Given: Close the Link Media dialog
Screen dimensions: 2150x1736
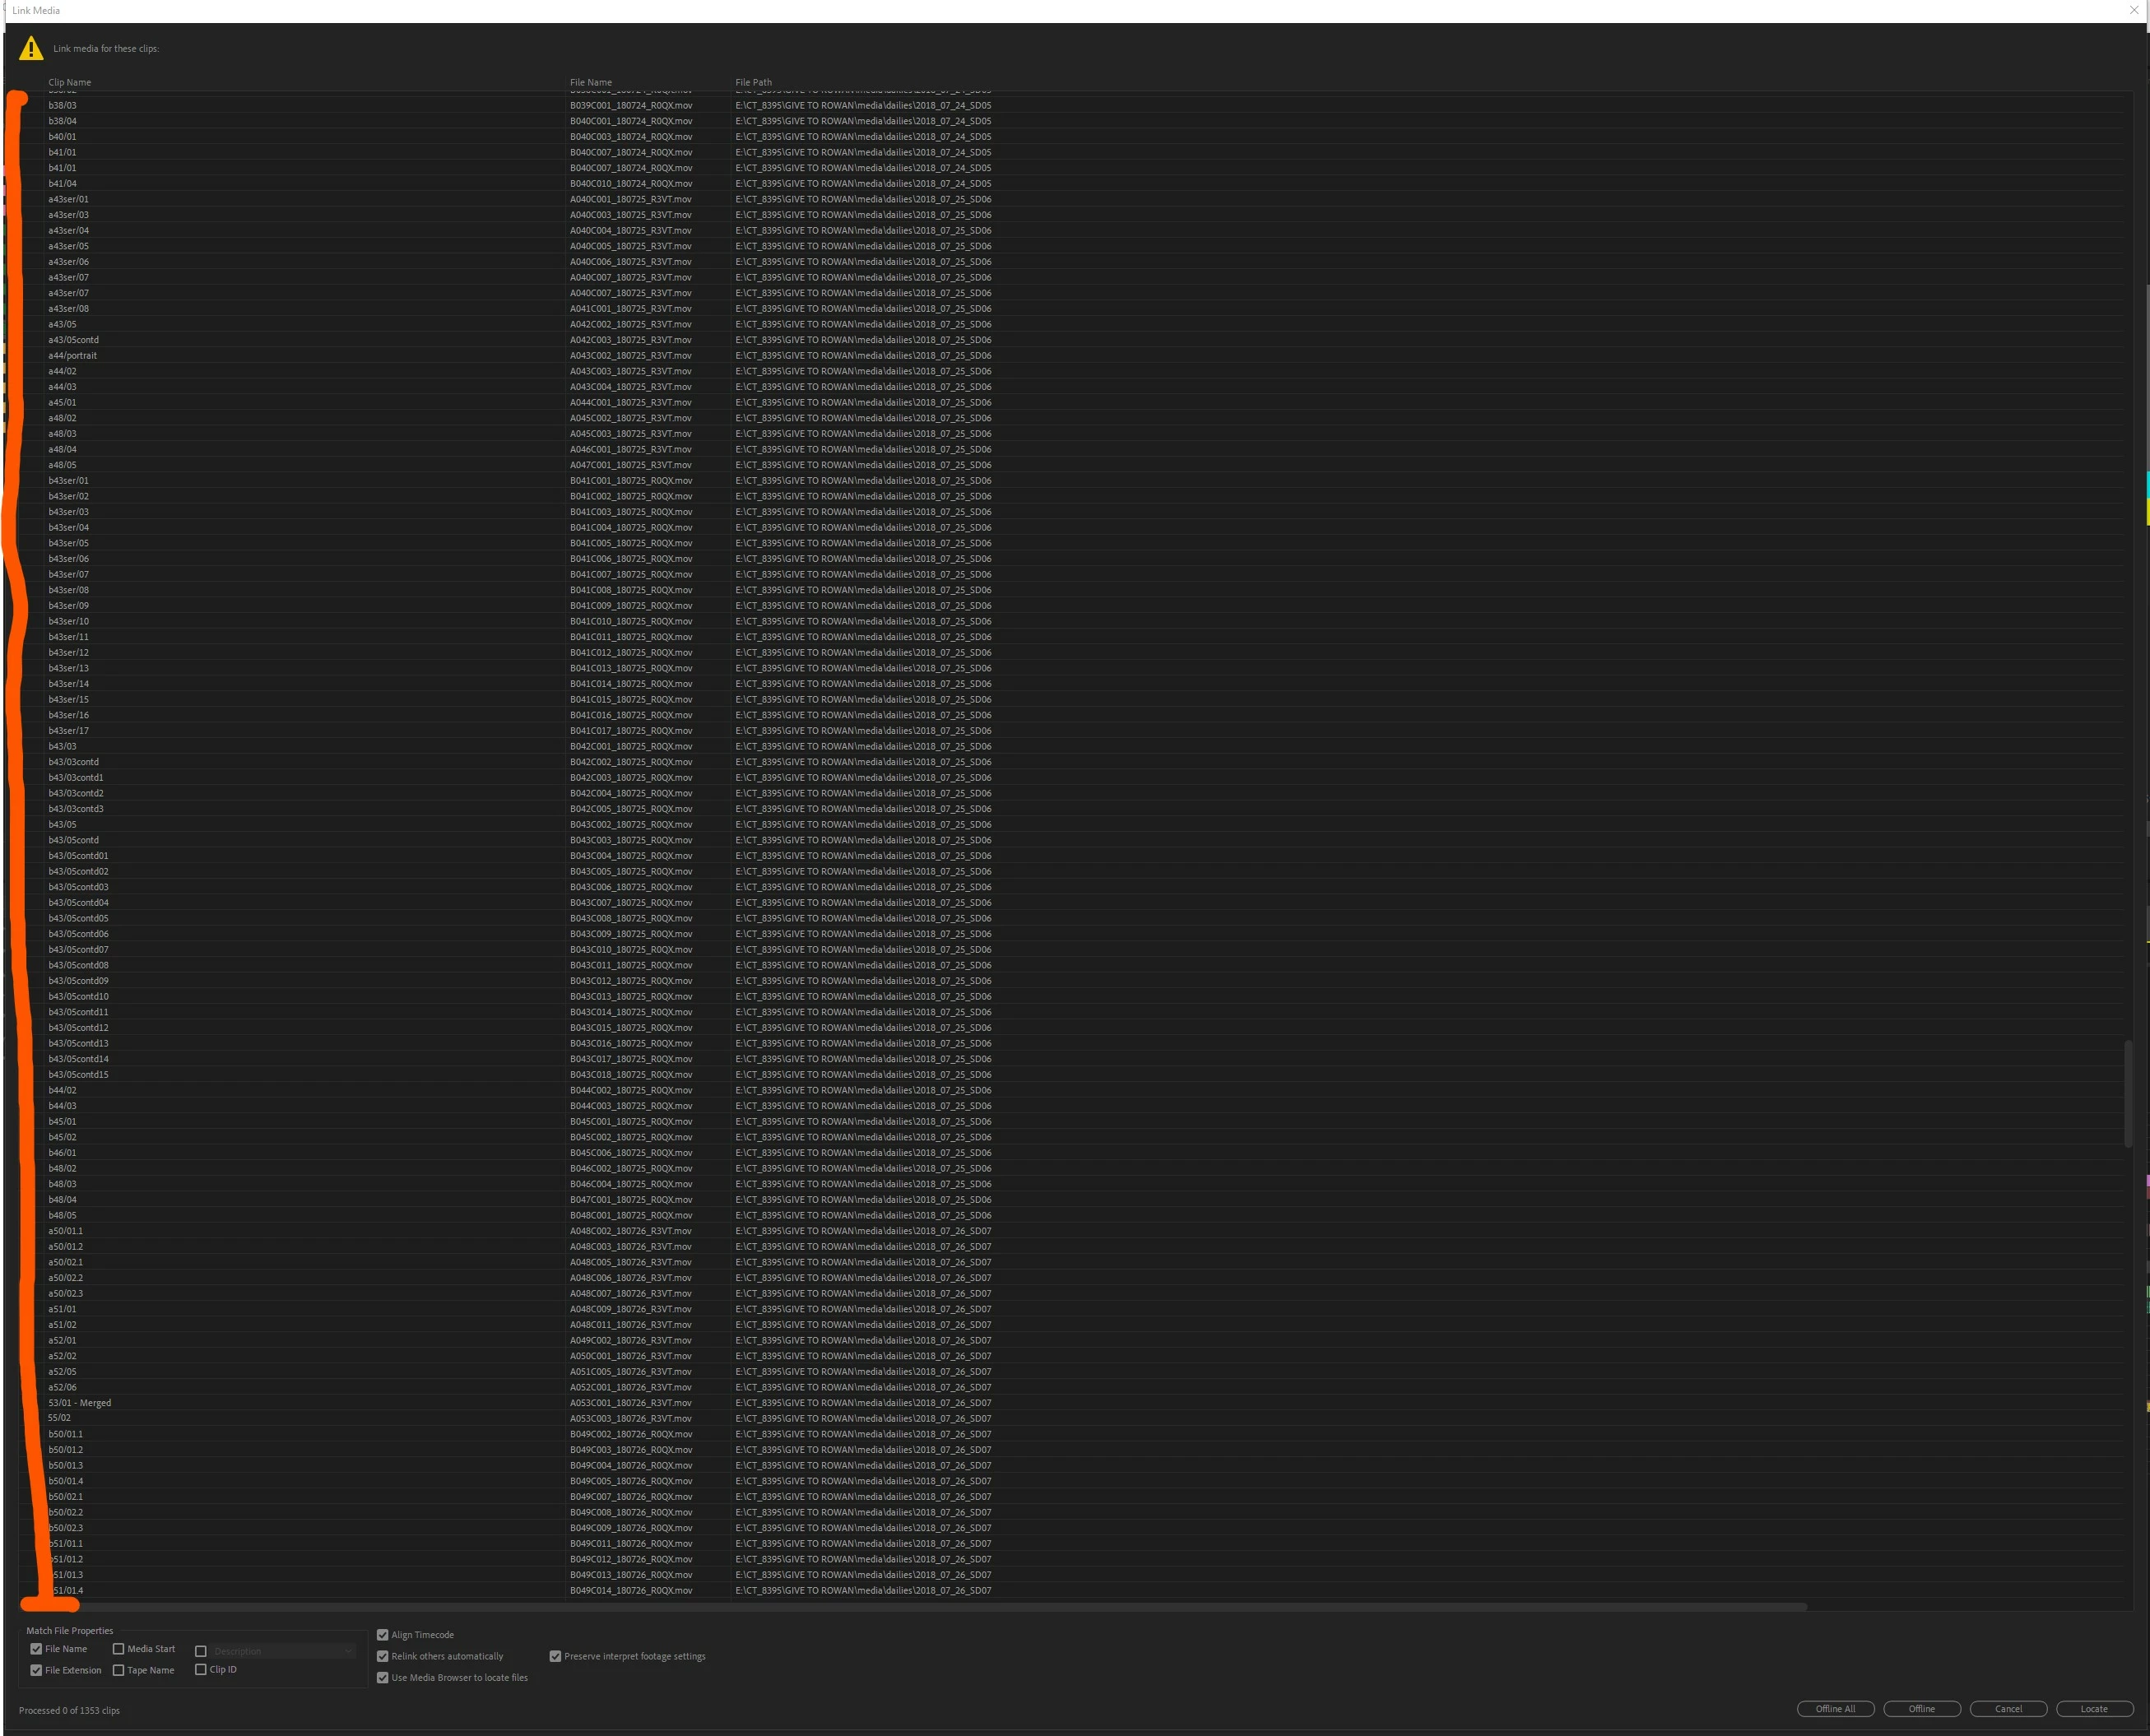Looking at the screenshot, I should 2133,10.
